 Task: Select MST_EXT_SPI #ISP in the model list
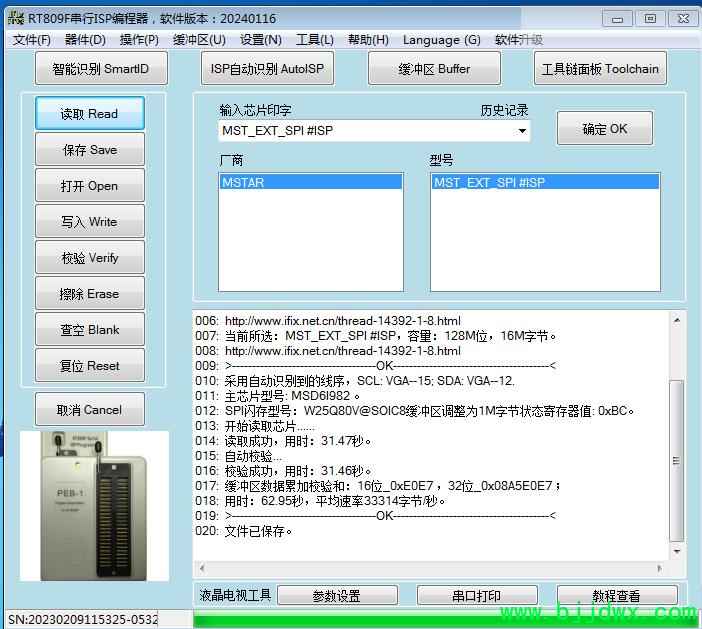click(x=544, y=183)
